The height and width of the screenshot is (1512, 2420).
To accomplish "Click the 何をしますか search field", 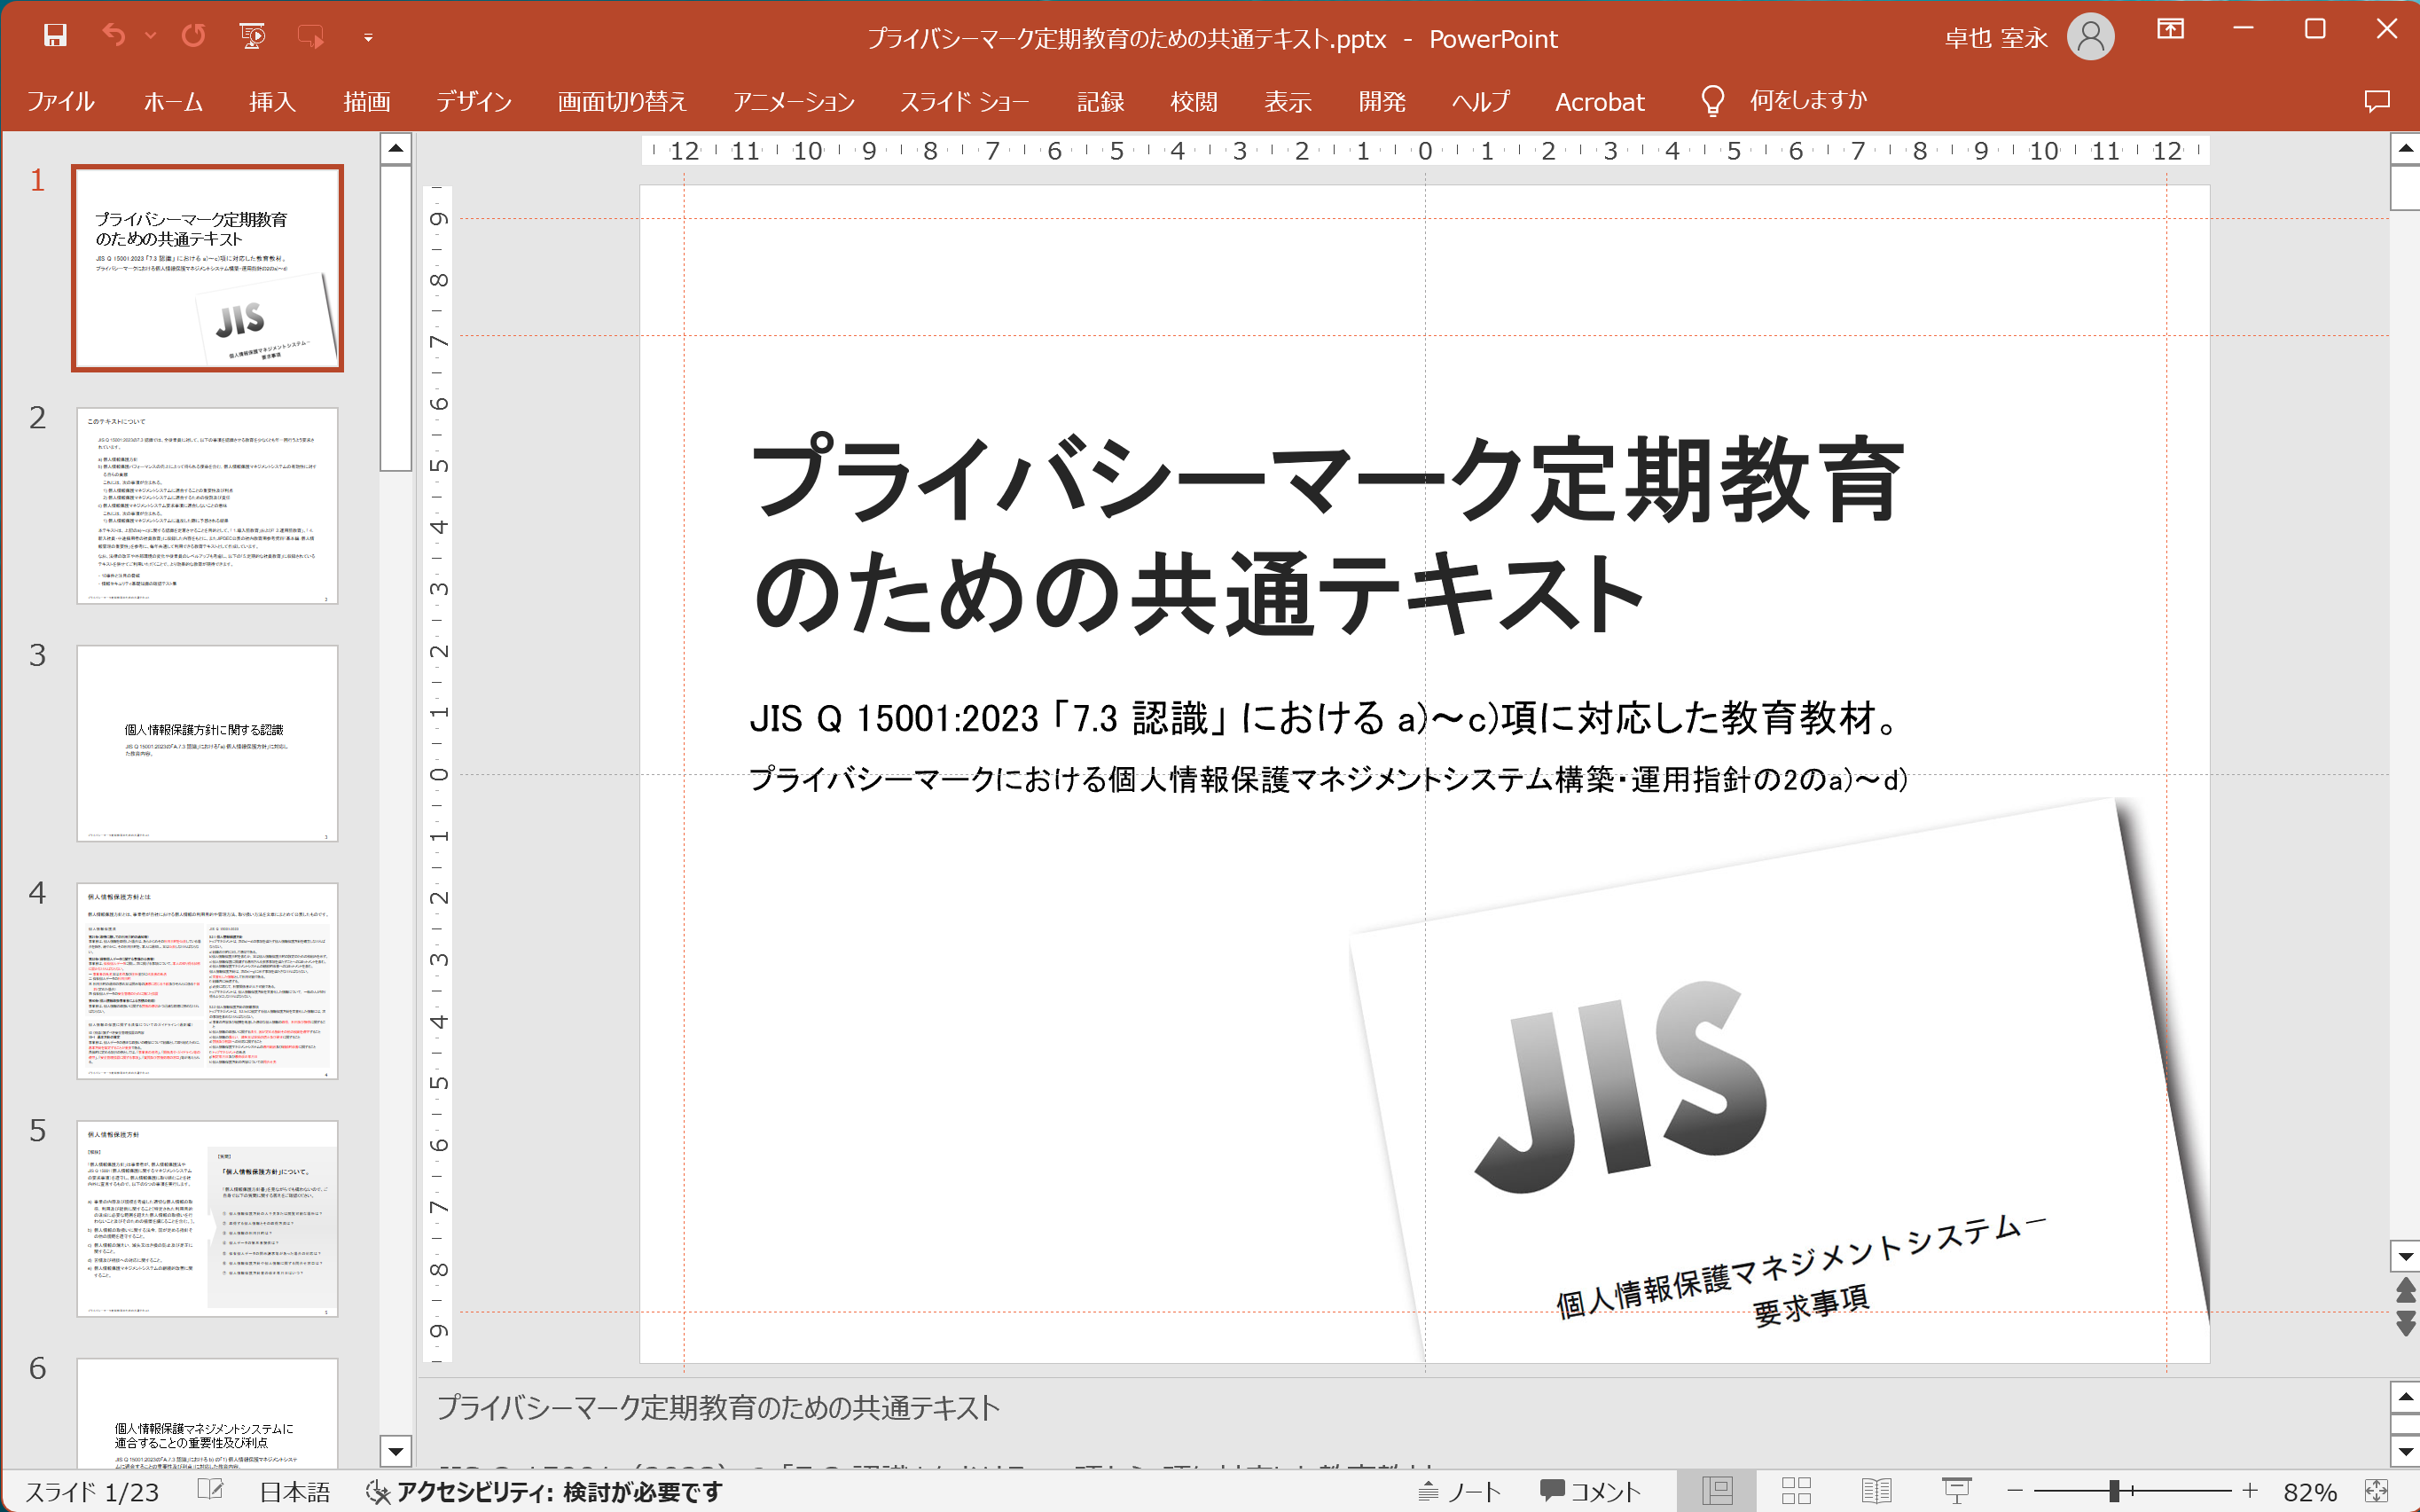I will [x=1808, y=100].
